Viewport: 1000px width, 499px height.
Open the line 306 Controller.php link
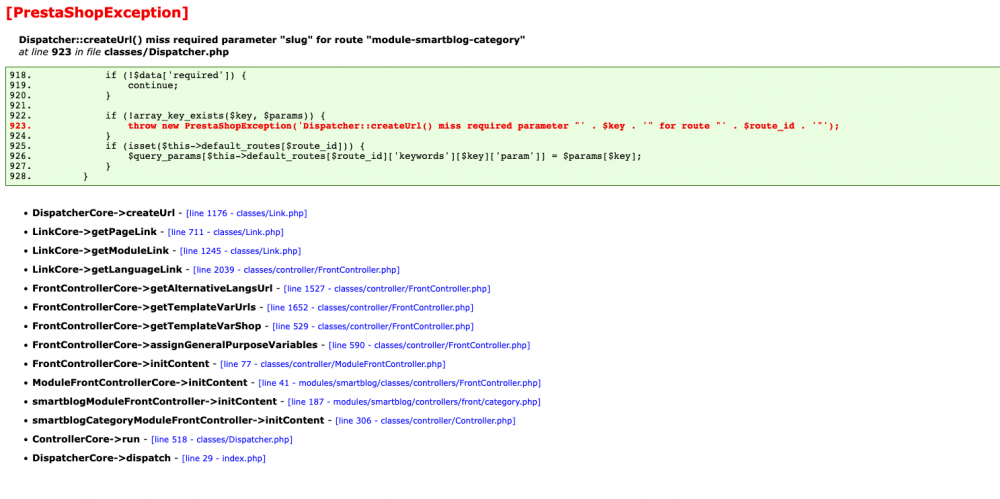pos(425,421)
